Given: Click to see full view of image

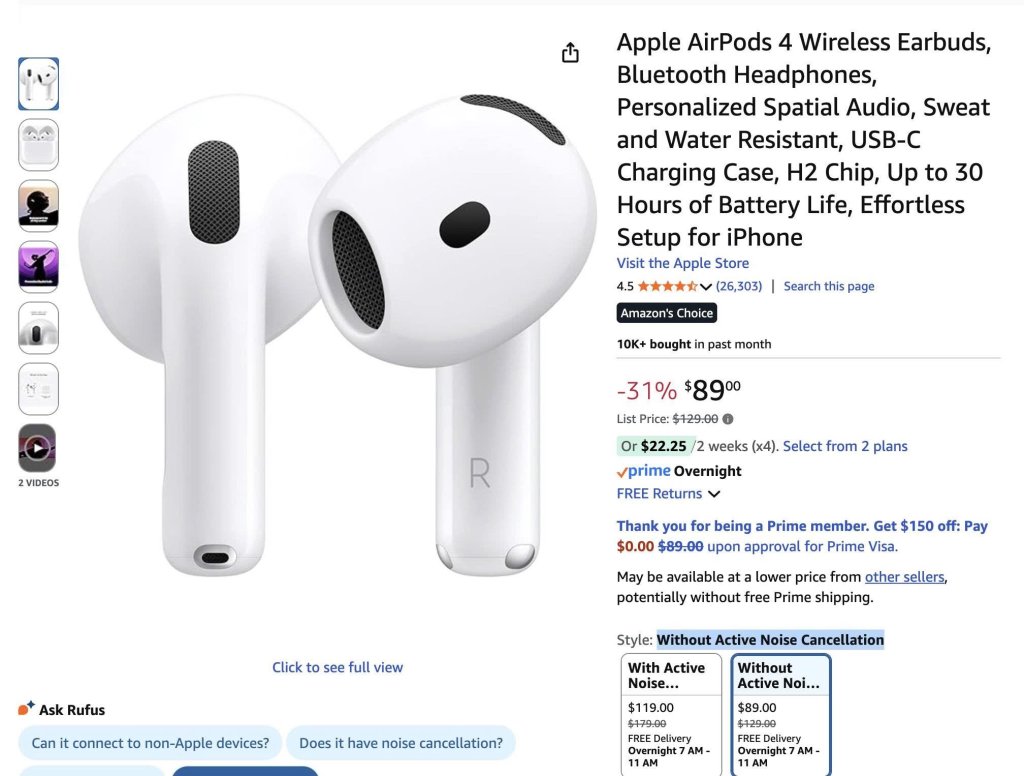Looking at the screenshot, I should 338,667.
